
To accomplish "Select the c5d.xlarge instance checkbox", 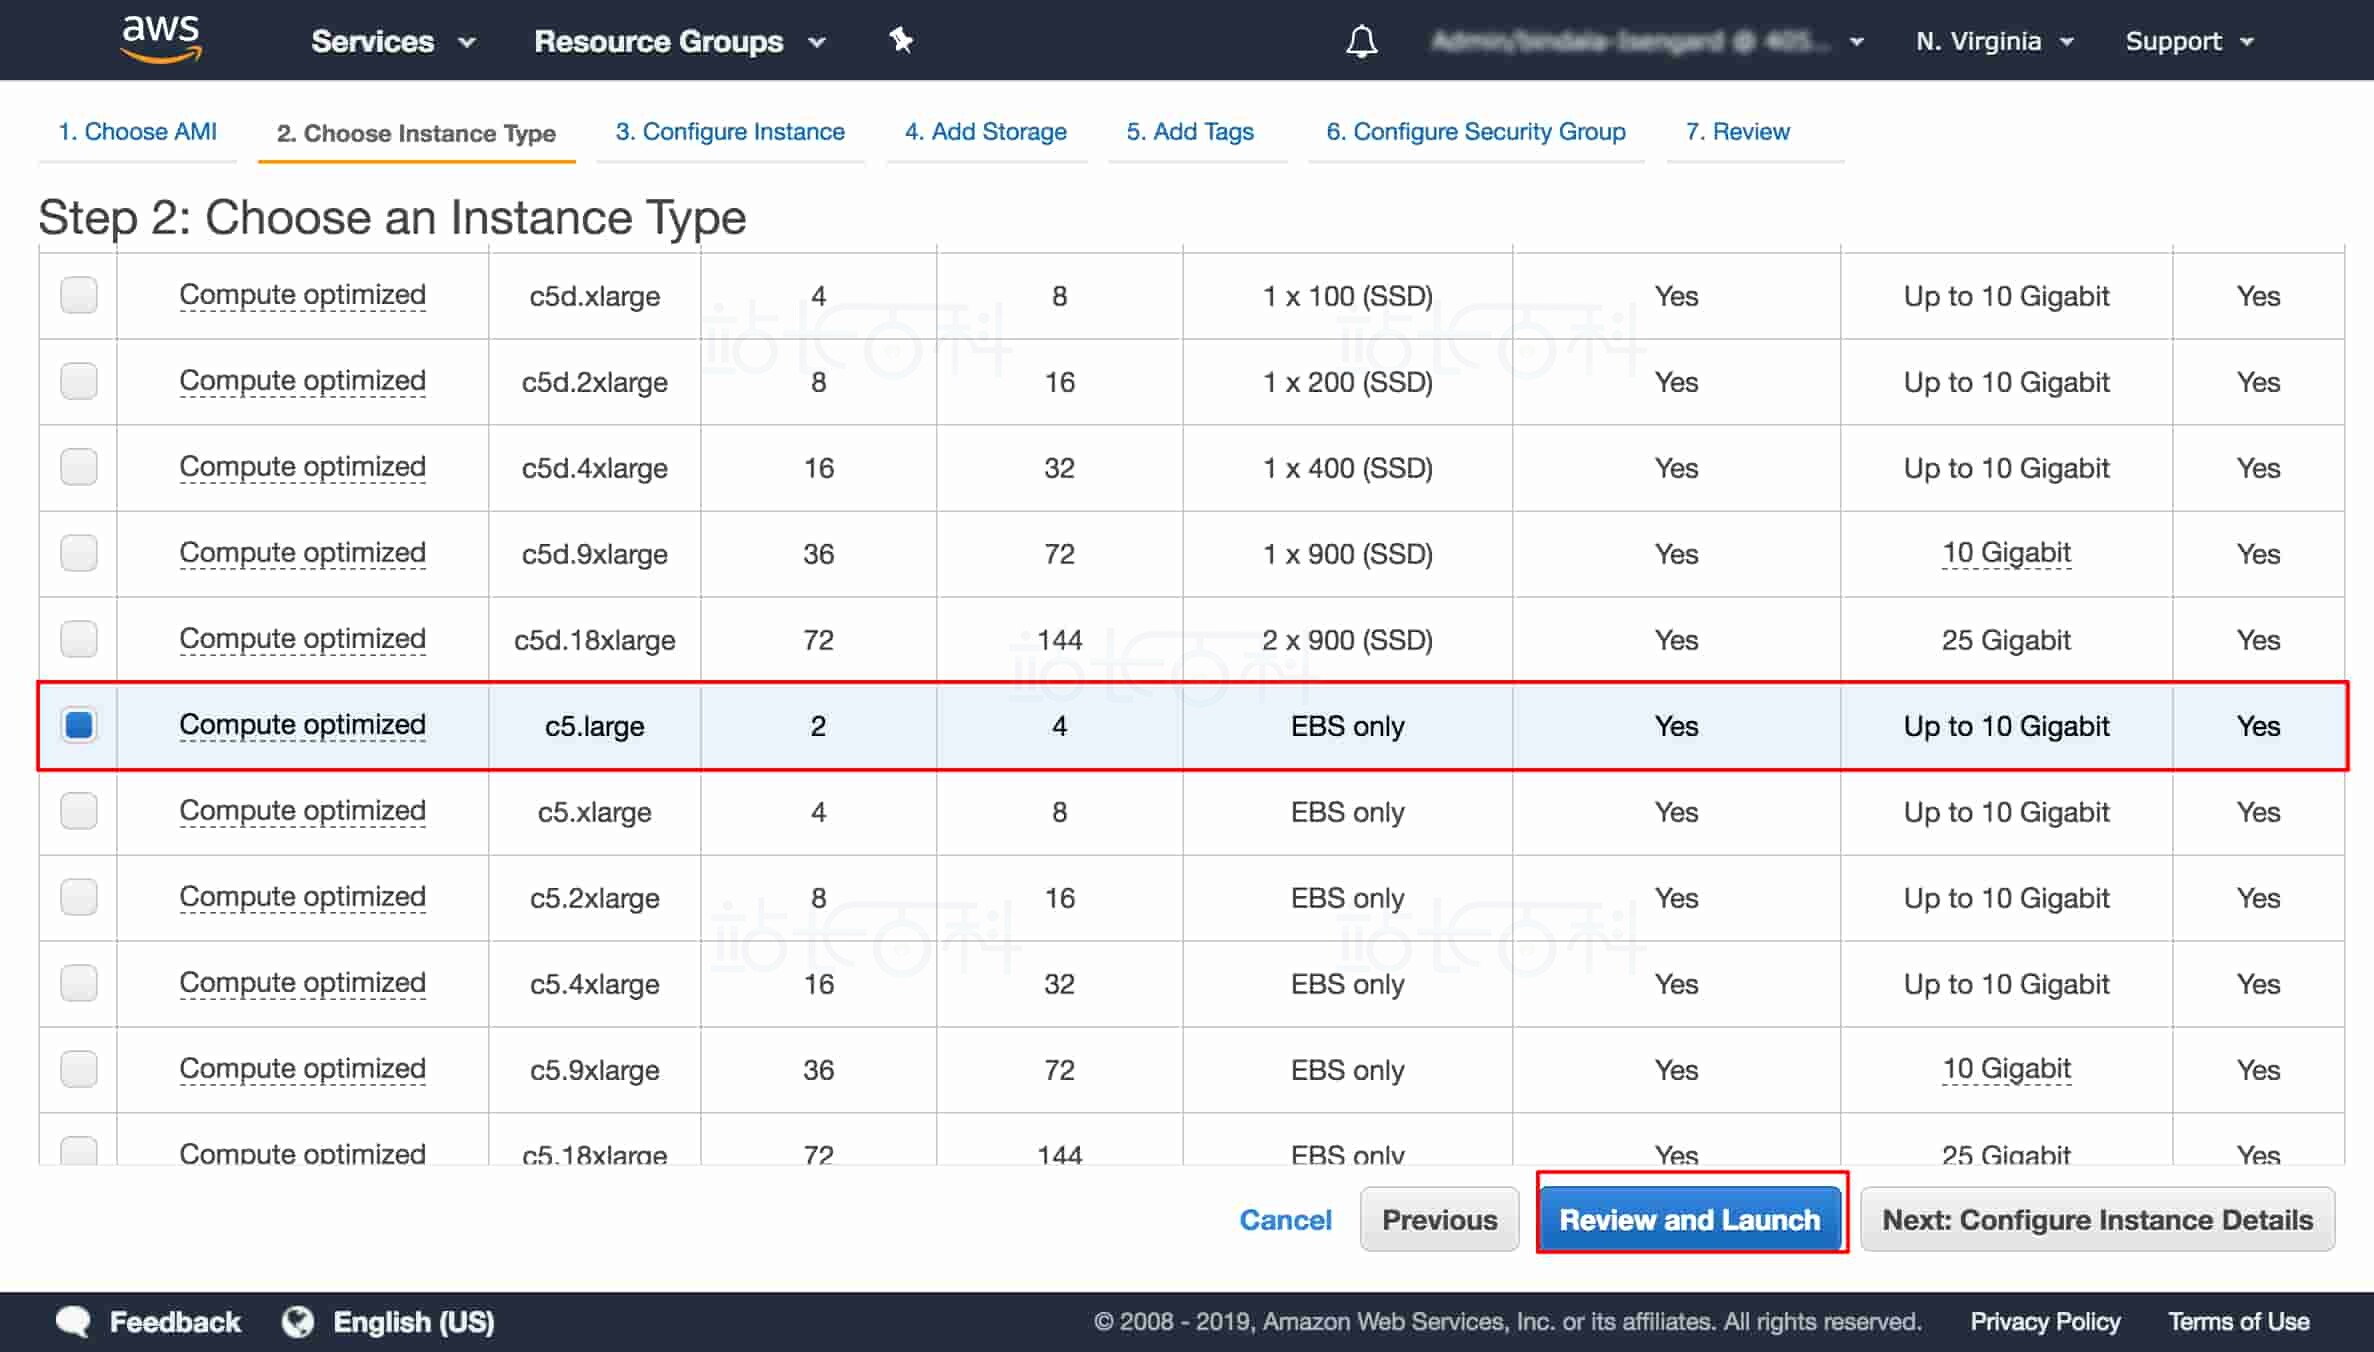I will [79, 295].
